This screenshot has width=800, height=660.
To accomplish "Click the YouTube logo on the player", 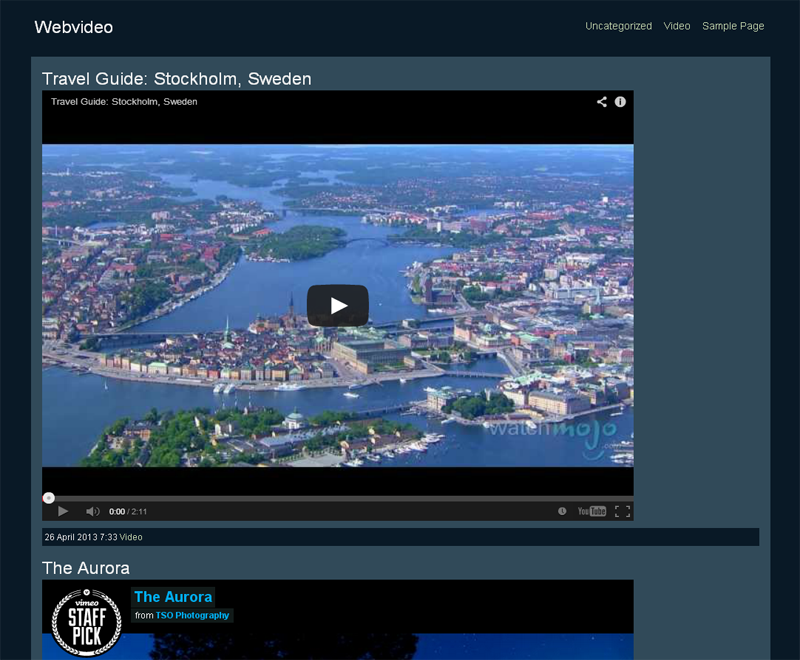I will [593, 510].
